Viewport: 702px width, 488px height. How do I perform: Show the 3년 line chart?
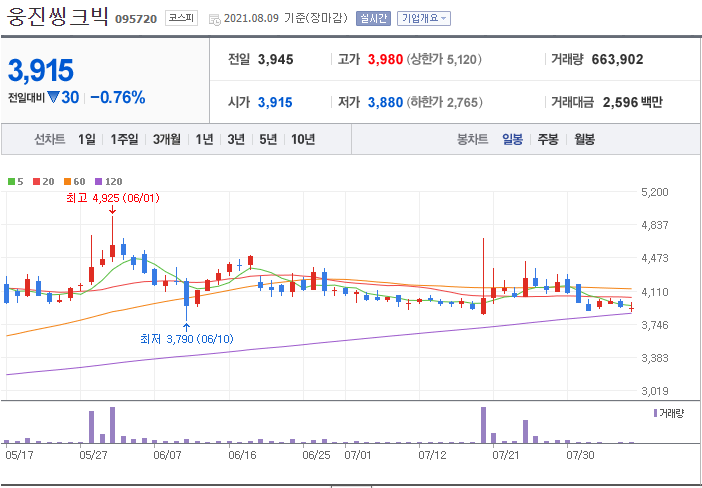236,139
